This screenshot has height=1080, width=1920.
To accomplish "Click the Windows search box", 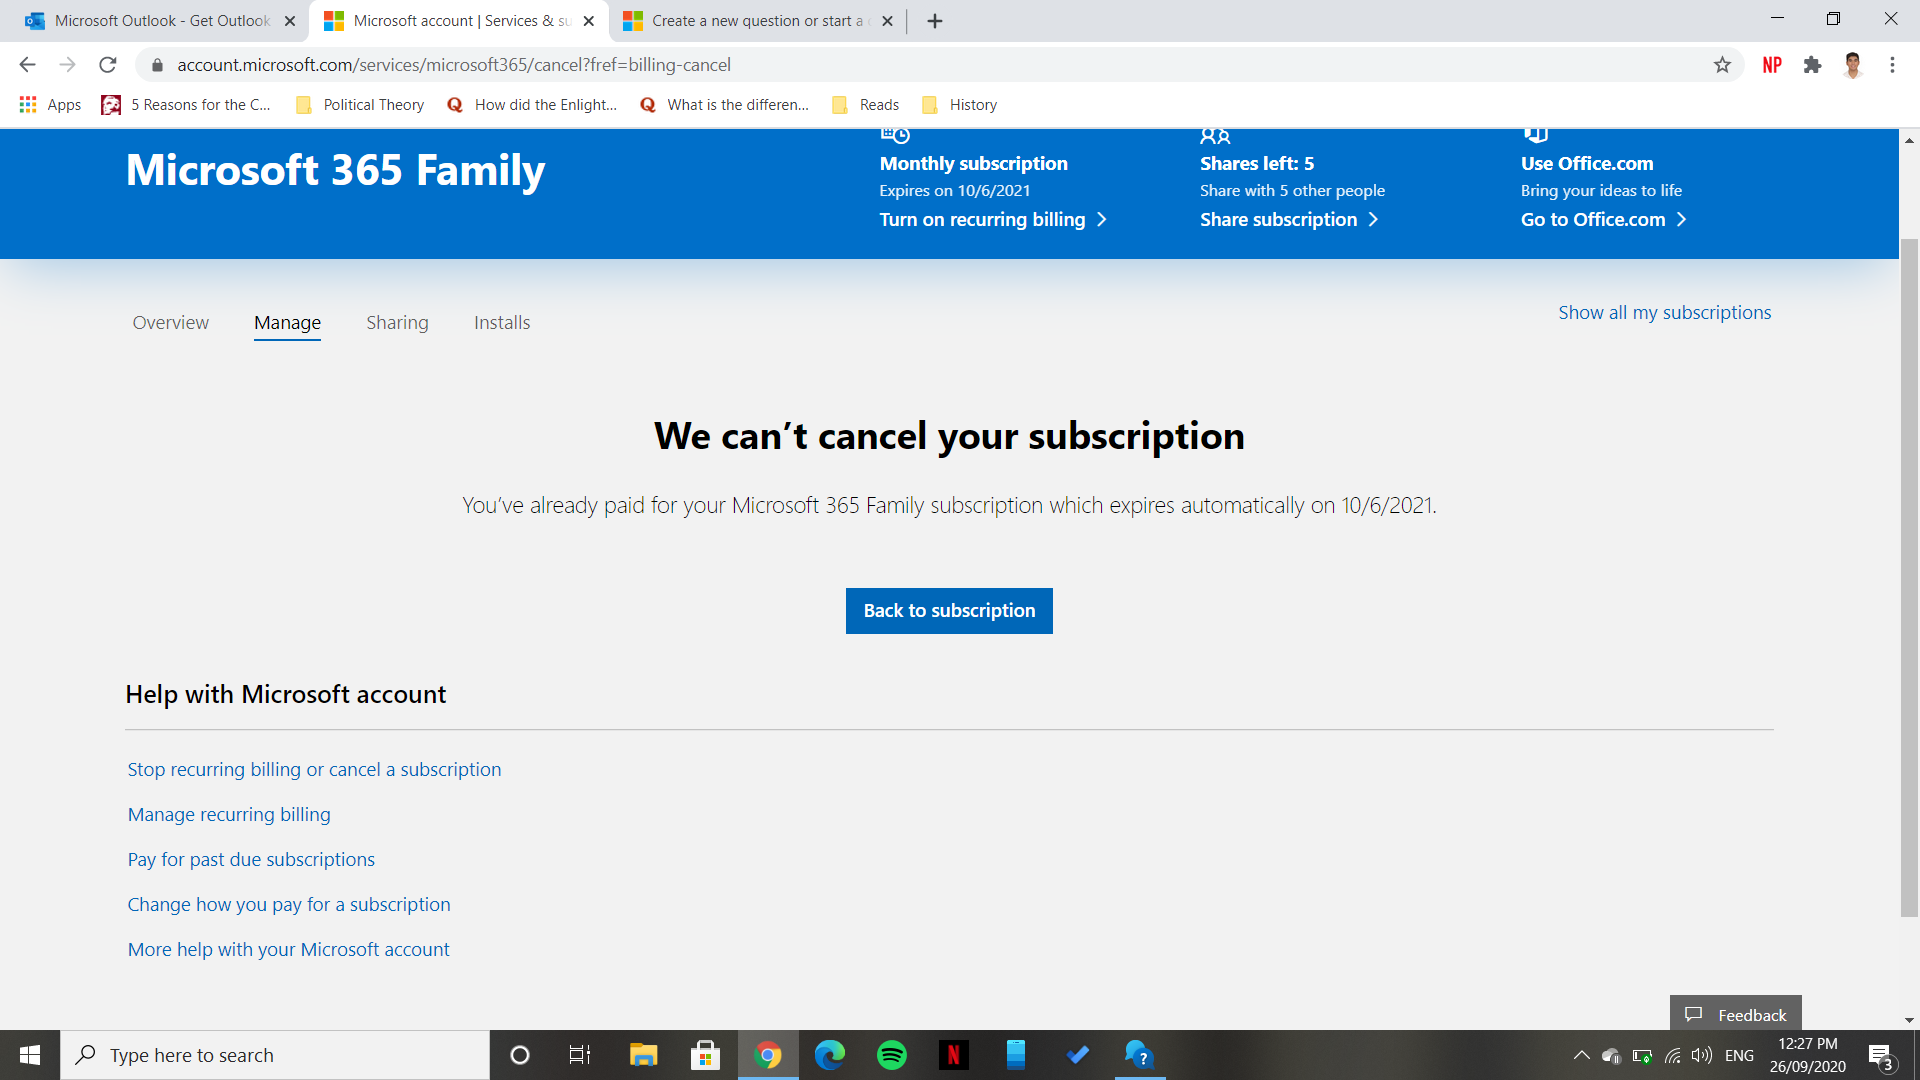I will (x=275, y=1055).
